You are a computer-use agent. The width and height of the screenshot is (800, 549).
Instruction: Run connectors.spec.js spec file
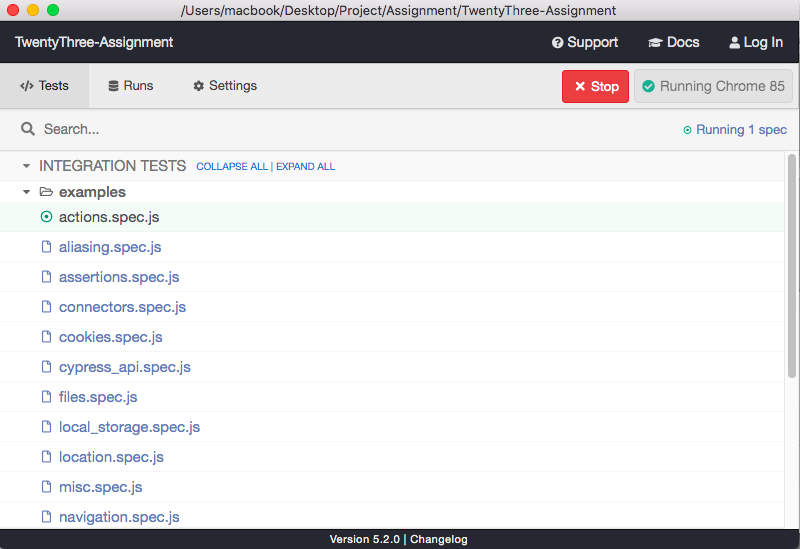(x=392, y=307)
